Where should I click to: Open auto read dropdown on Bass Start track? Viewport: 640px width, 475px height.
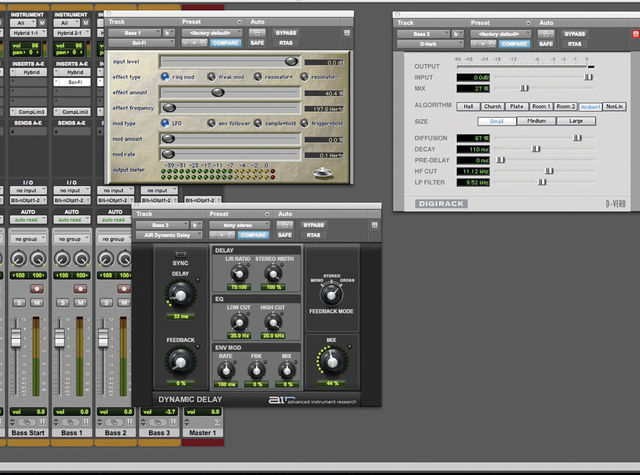click(x=28, y=220)
